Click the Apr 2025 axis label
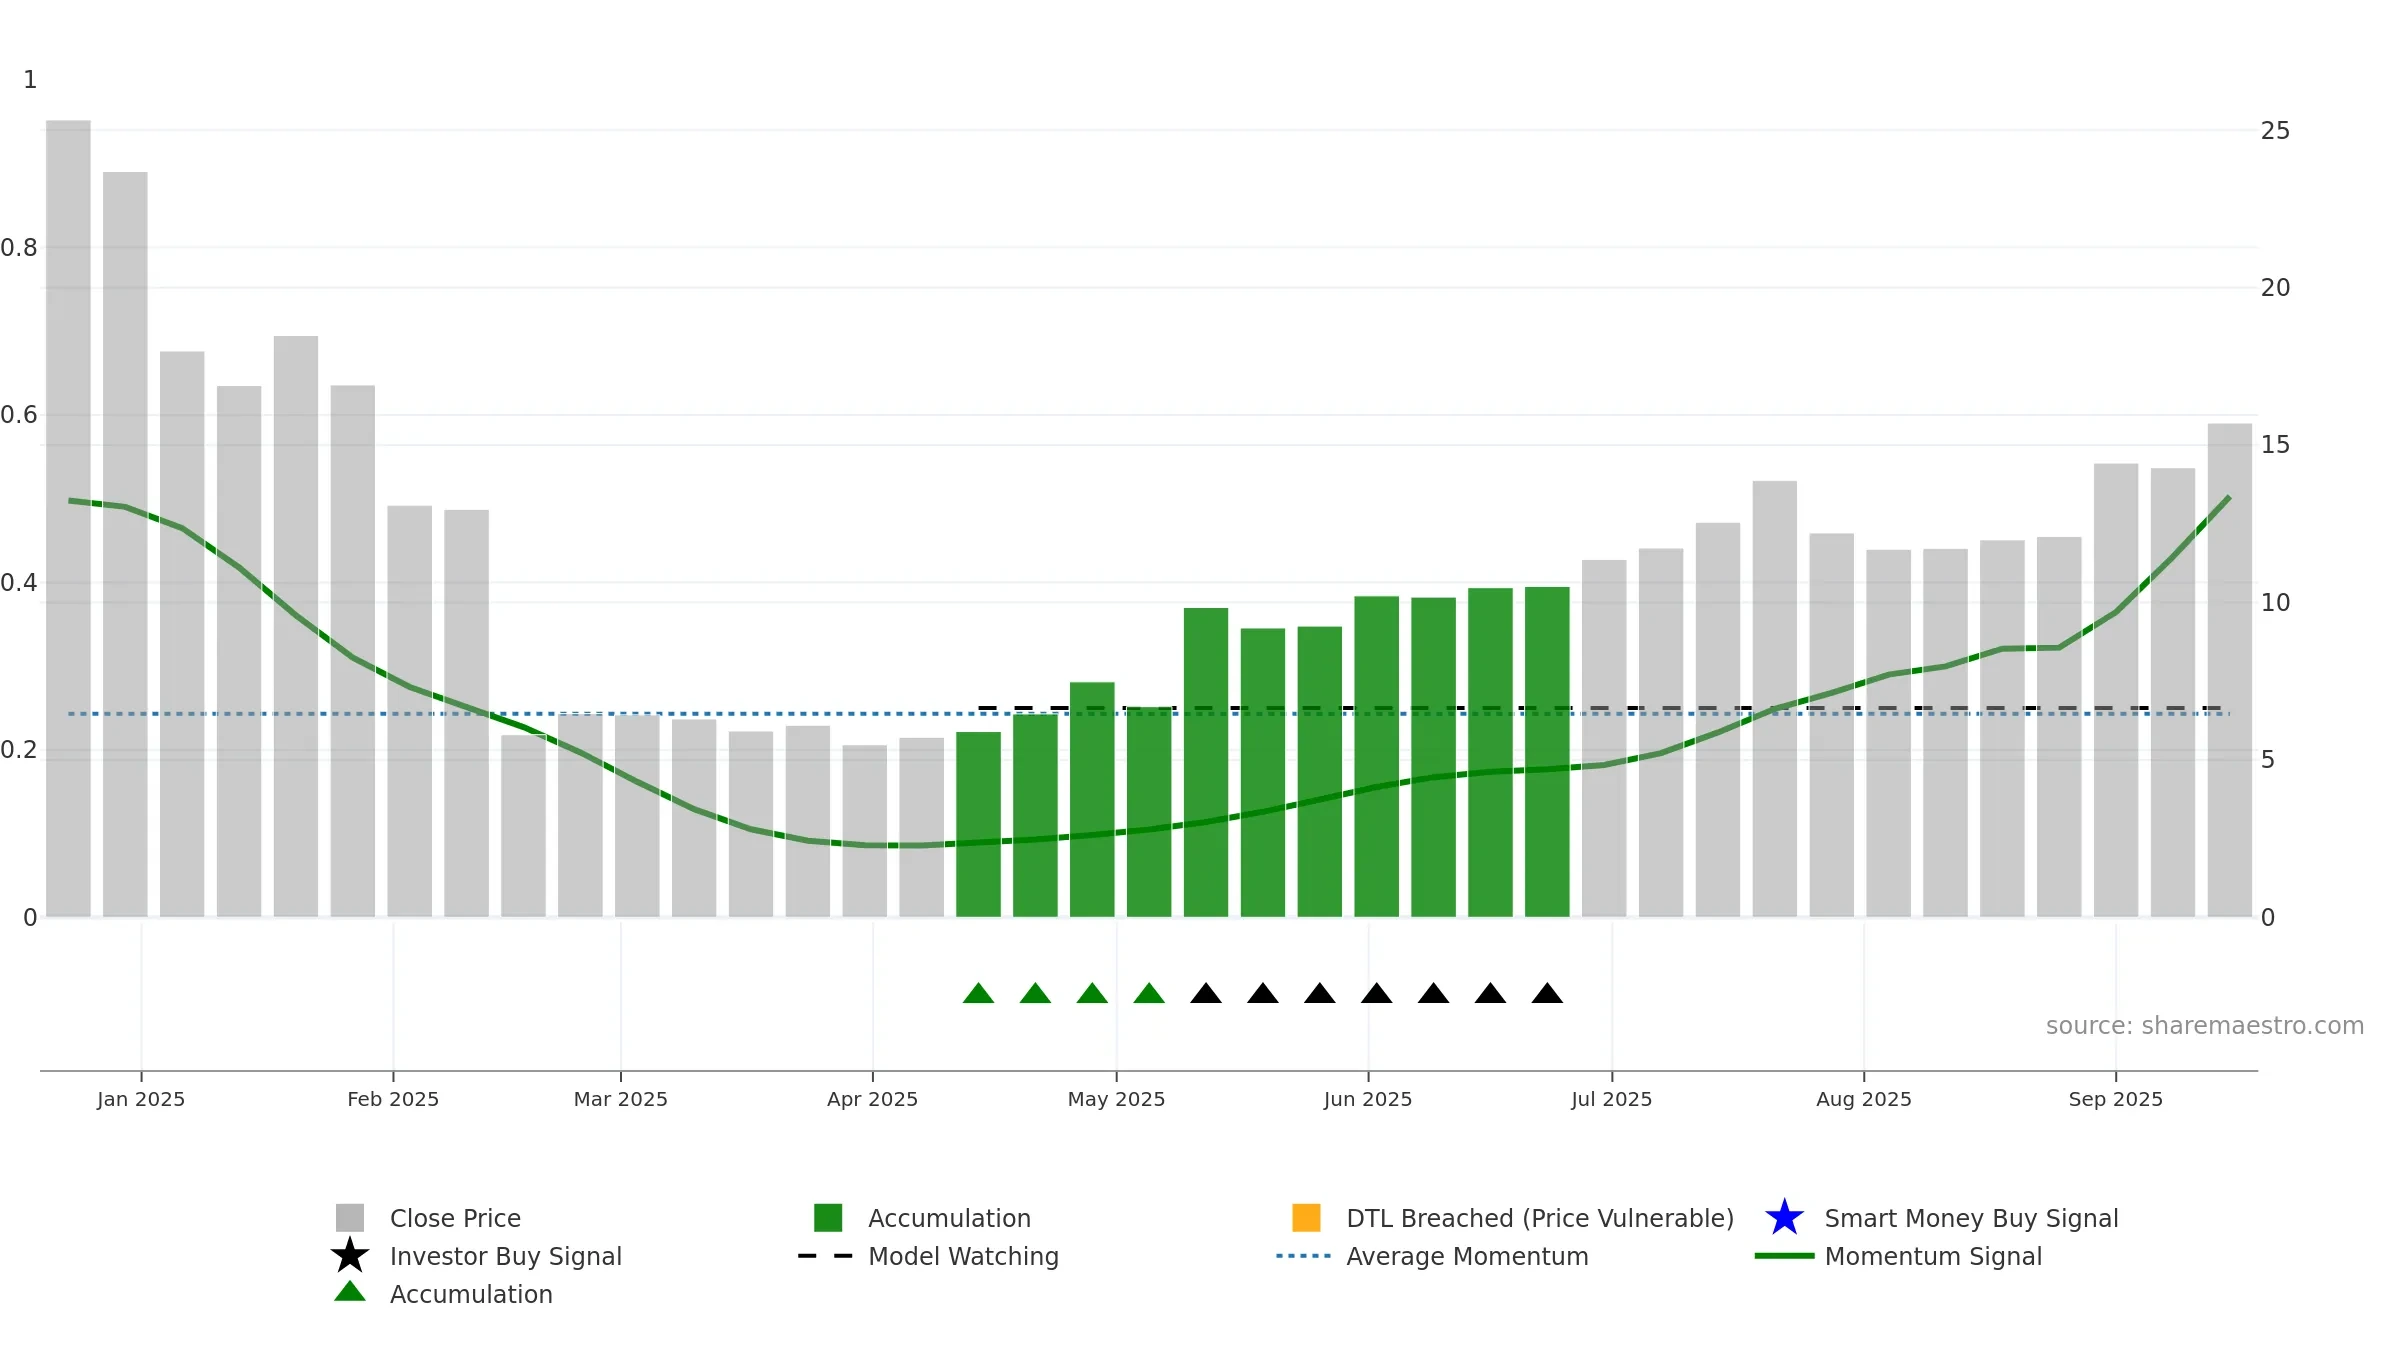 [x=873, y=1099]
